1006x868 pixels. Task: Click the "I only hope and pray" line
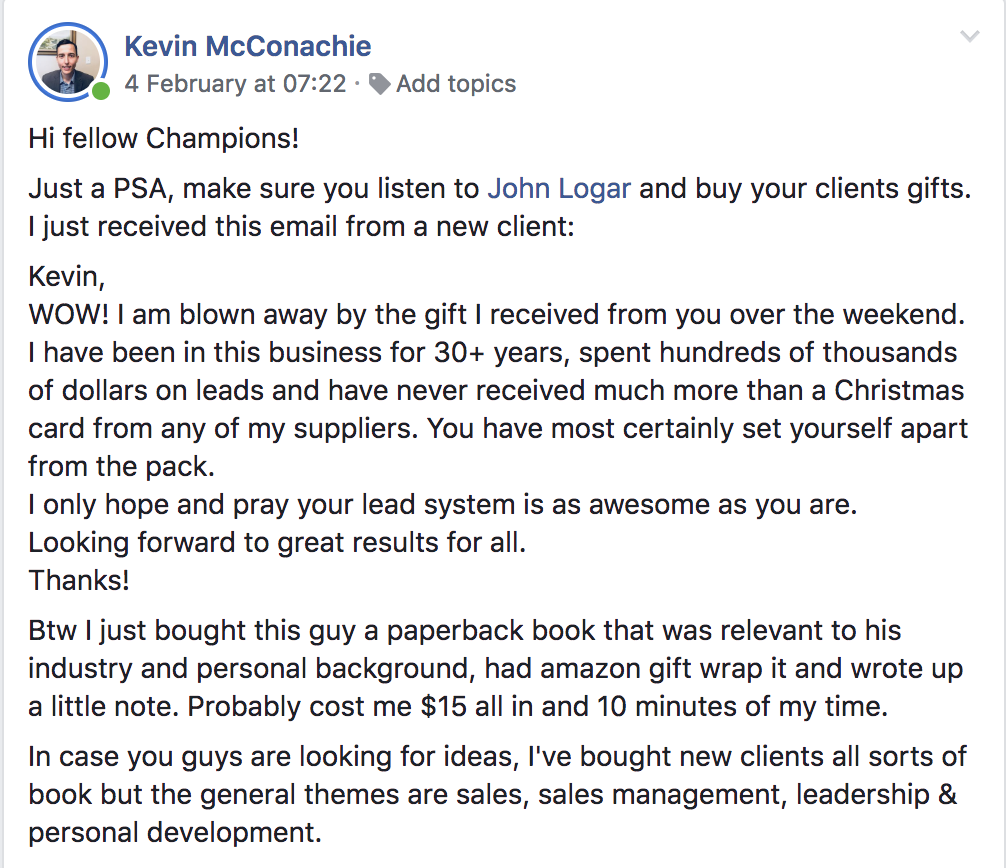pos(442,505)
